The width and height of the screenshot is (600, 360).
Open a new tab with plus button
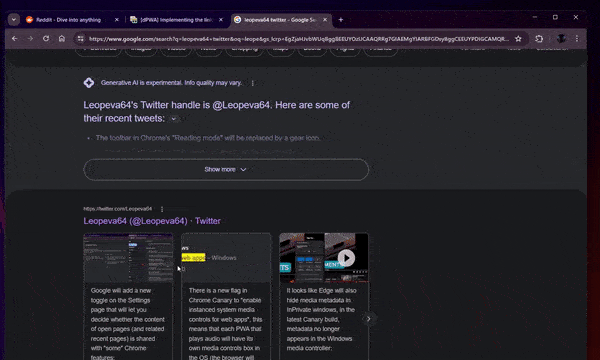coord(341,20)
